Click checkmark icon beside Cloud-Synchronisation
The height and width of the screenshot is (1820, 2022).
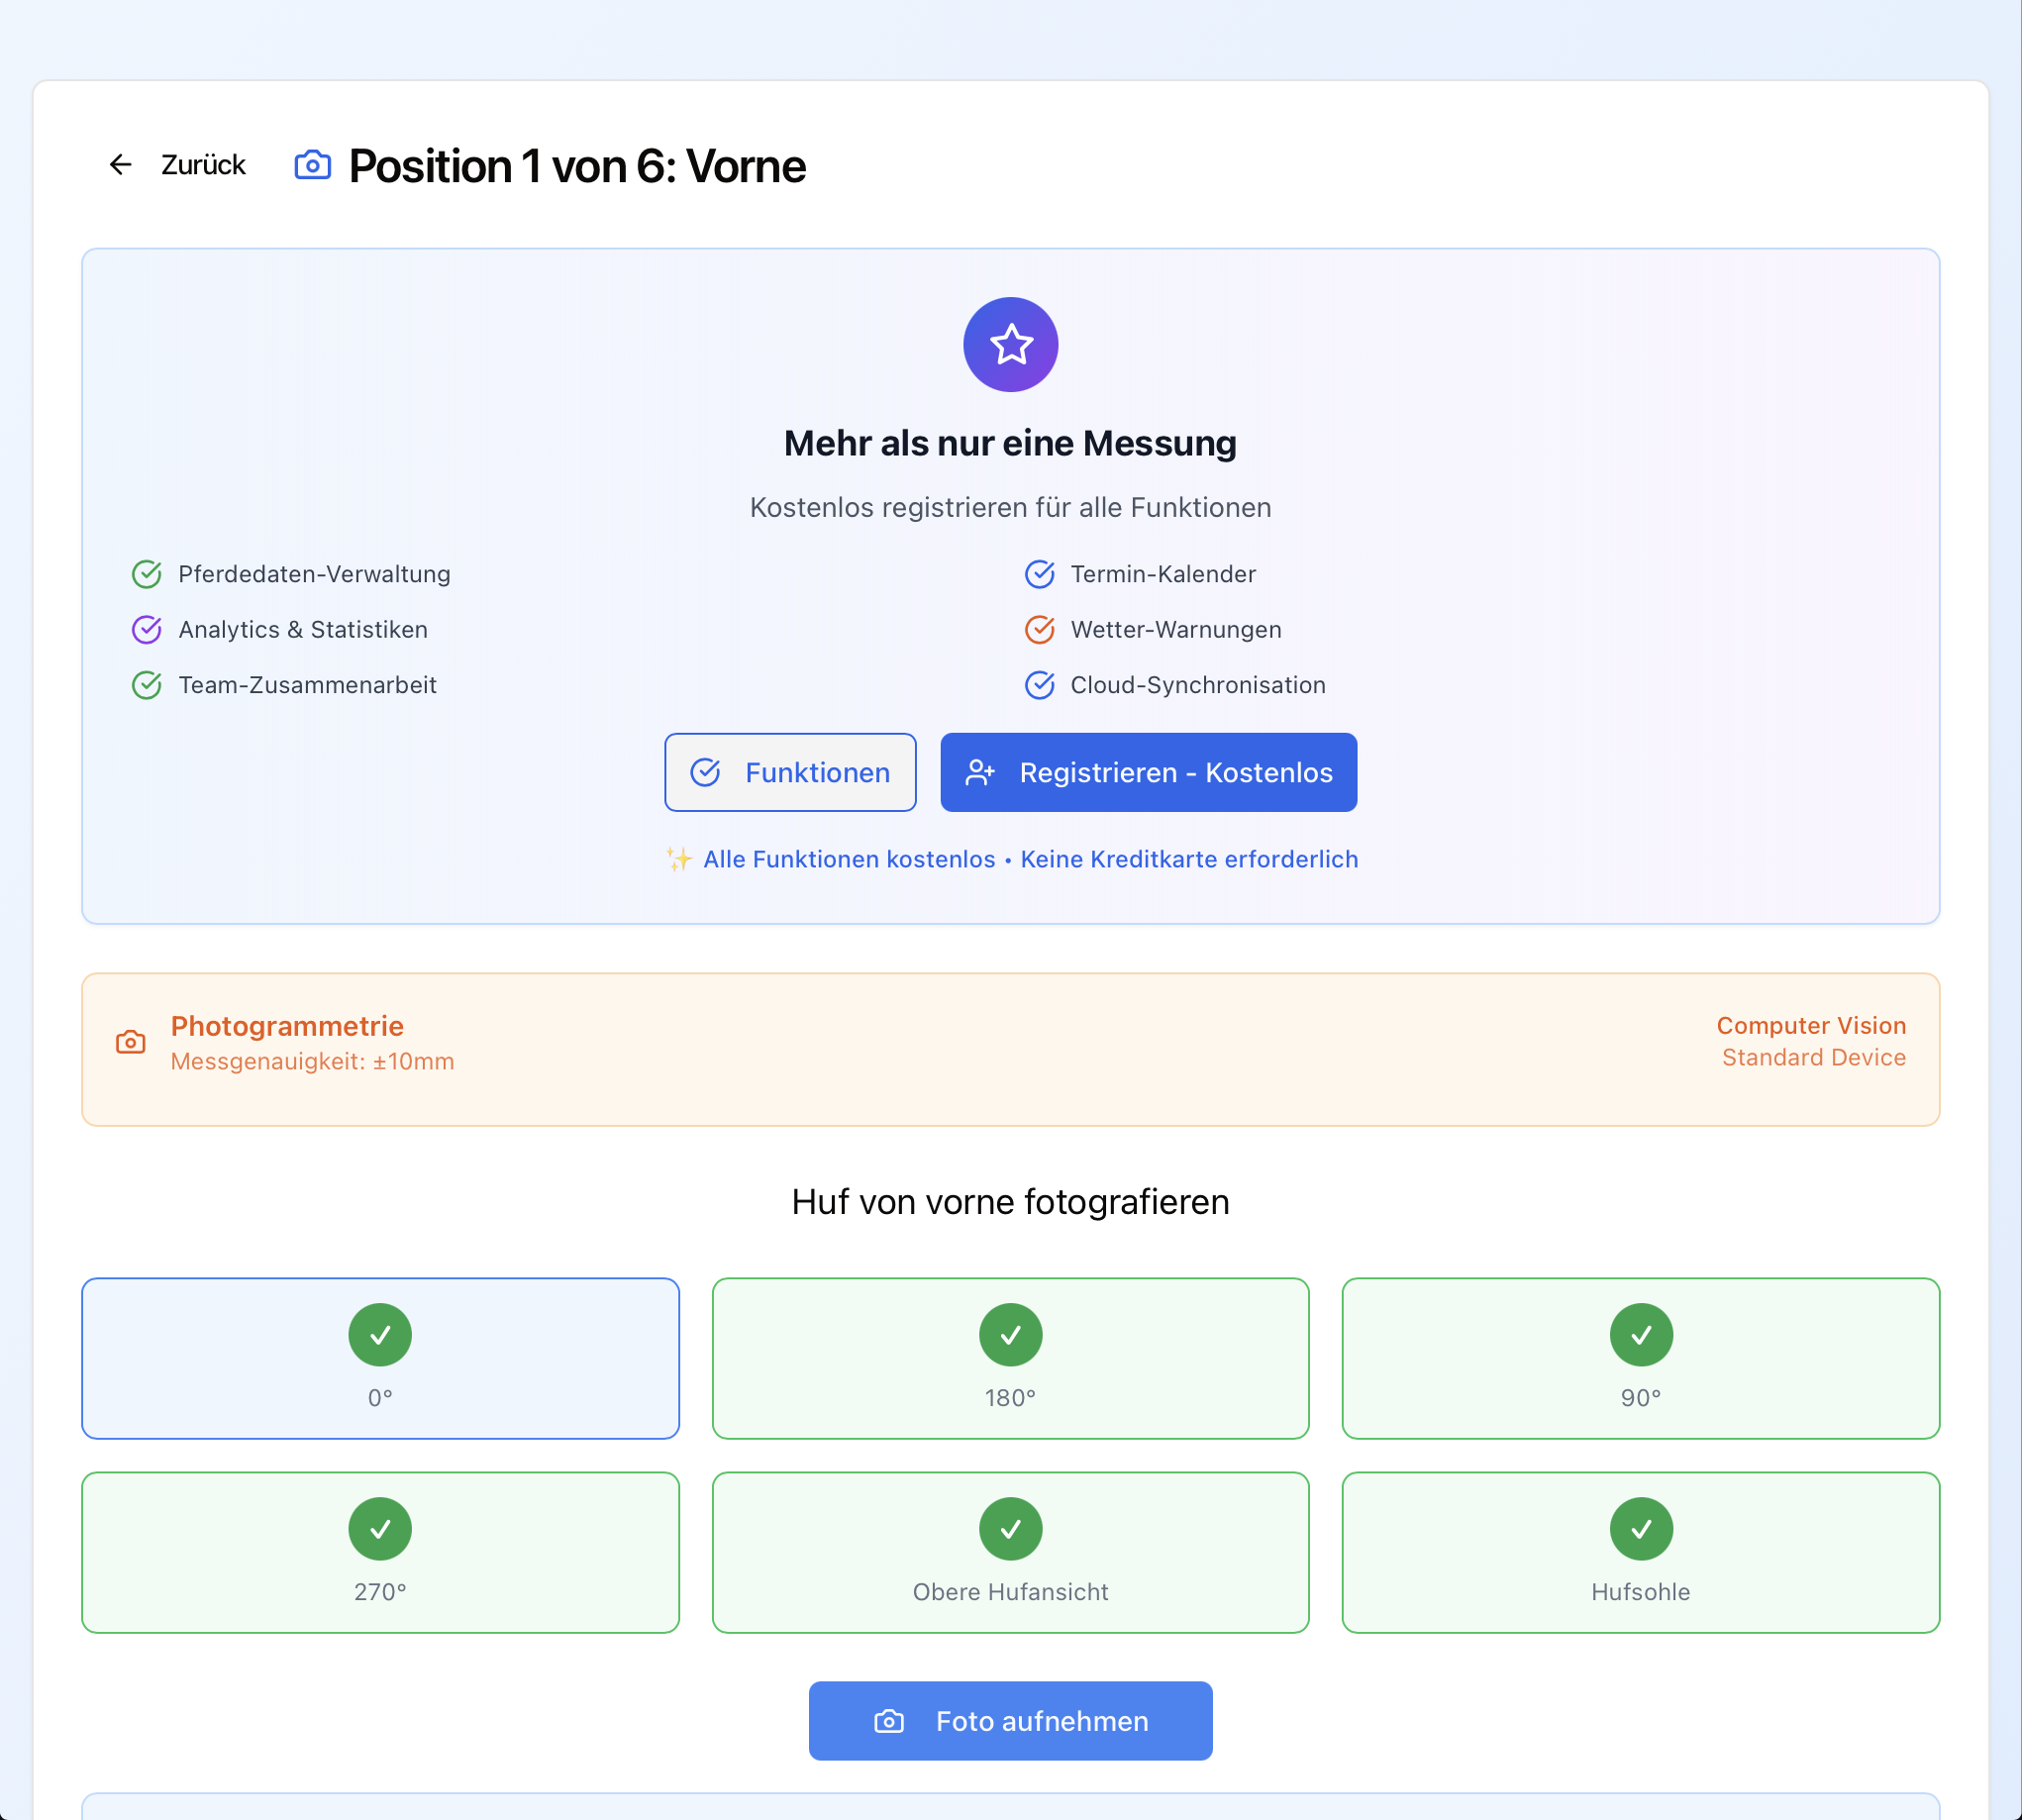[1039, 685]
